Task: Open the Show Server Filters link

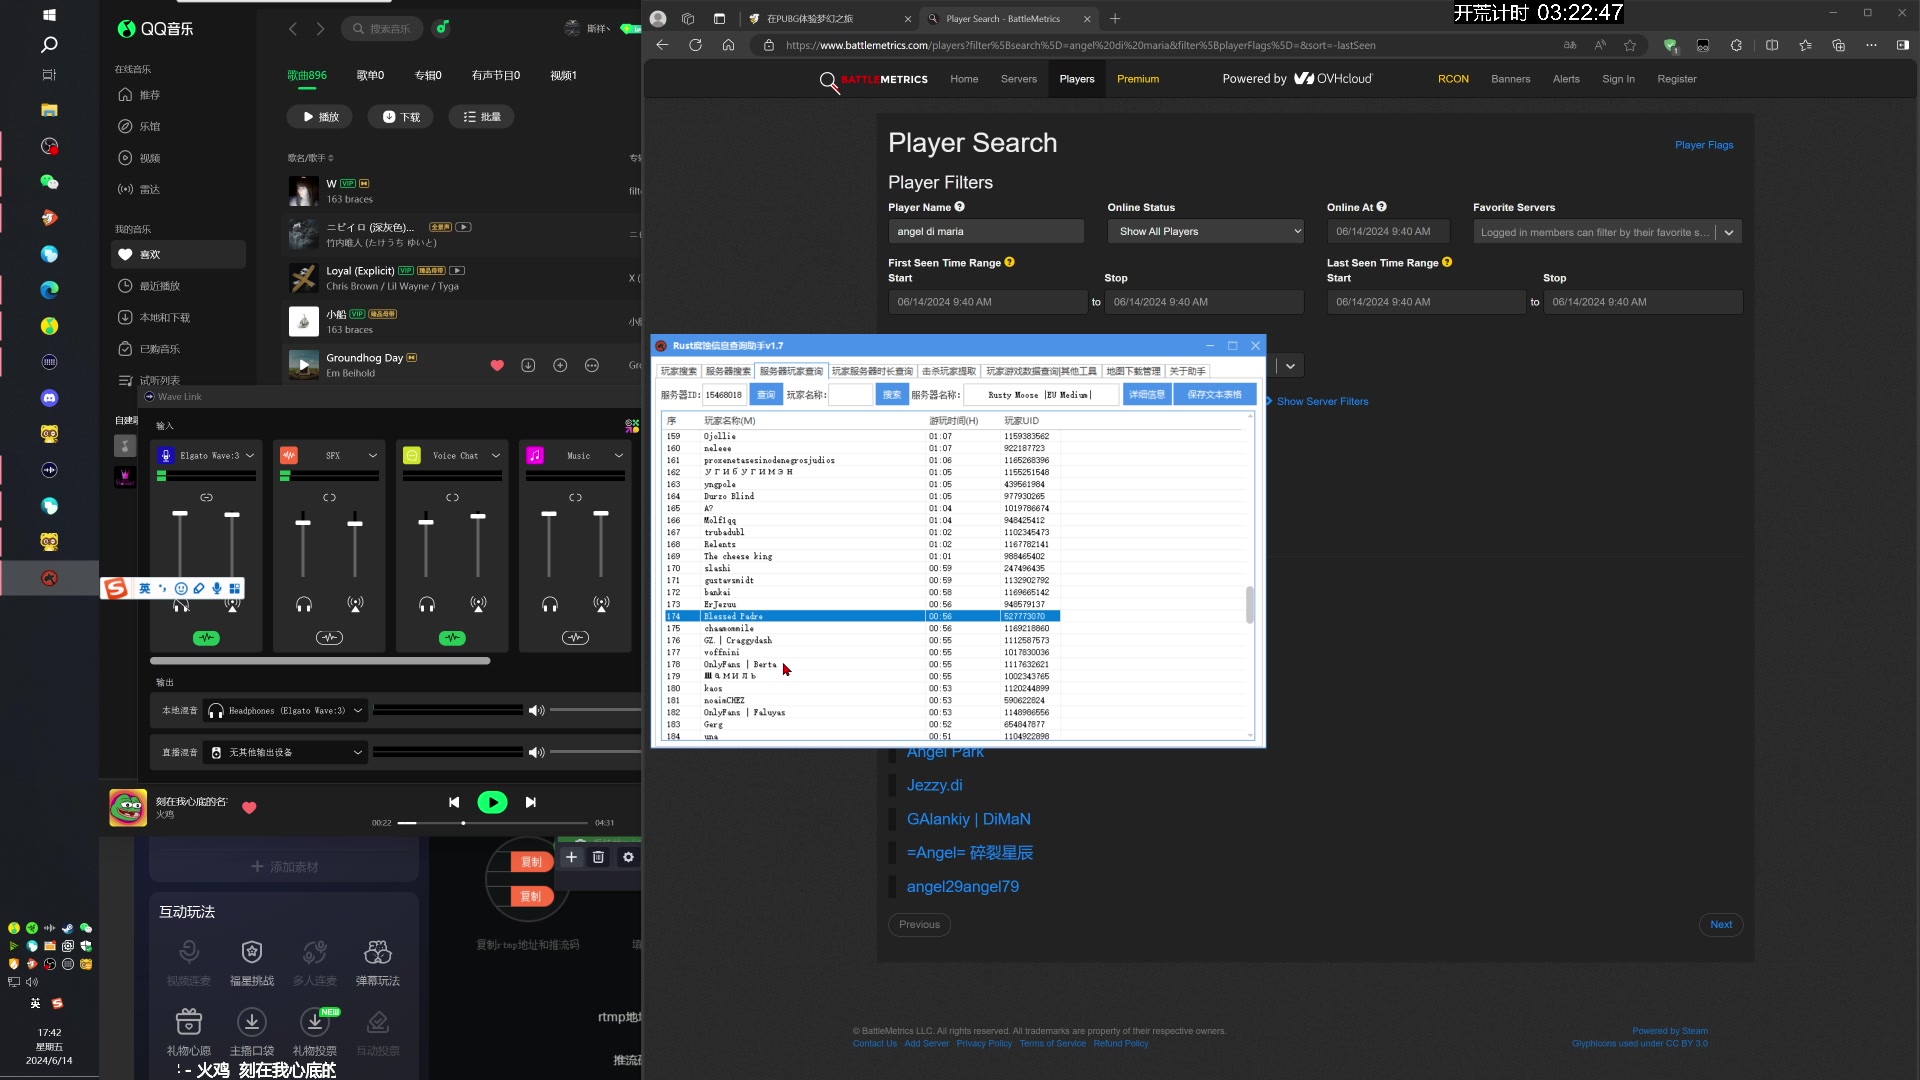Action: 1322,402
